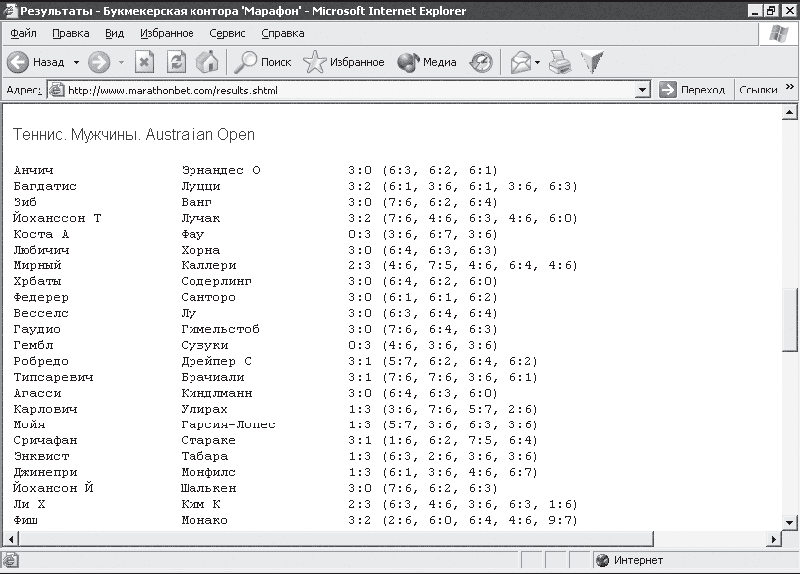800x574 pixels.
Task: Go to the home page icon
Action: coord(207,62)
